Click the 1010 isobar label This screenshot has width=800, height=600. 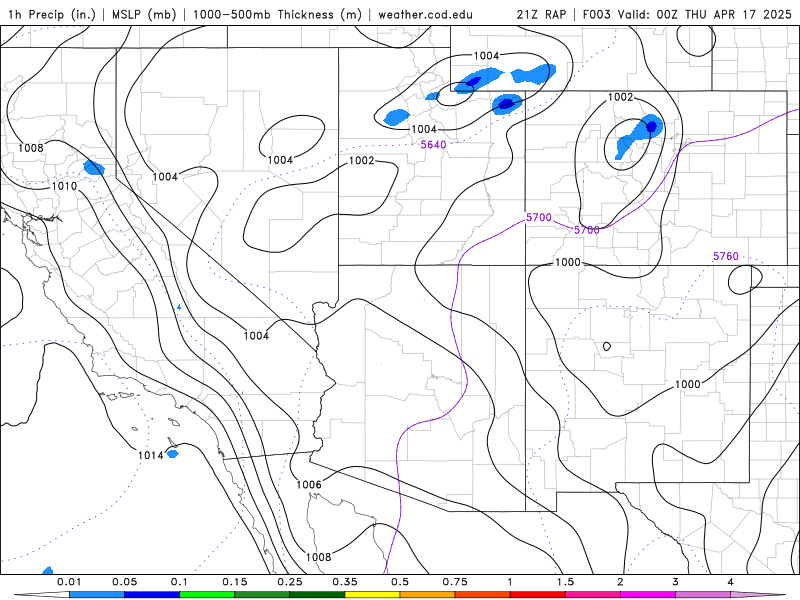click(64, 186)
